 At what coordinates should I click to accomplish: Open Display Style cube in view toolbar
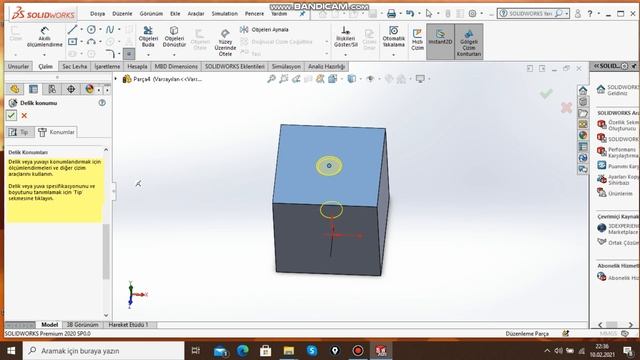tap(351, 79)
